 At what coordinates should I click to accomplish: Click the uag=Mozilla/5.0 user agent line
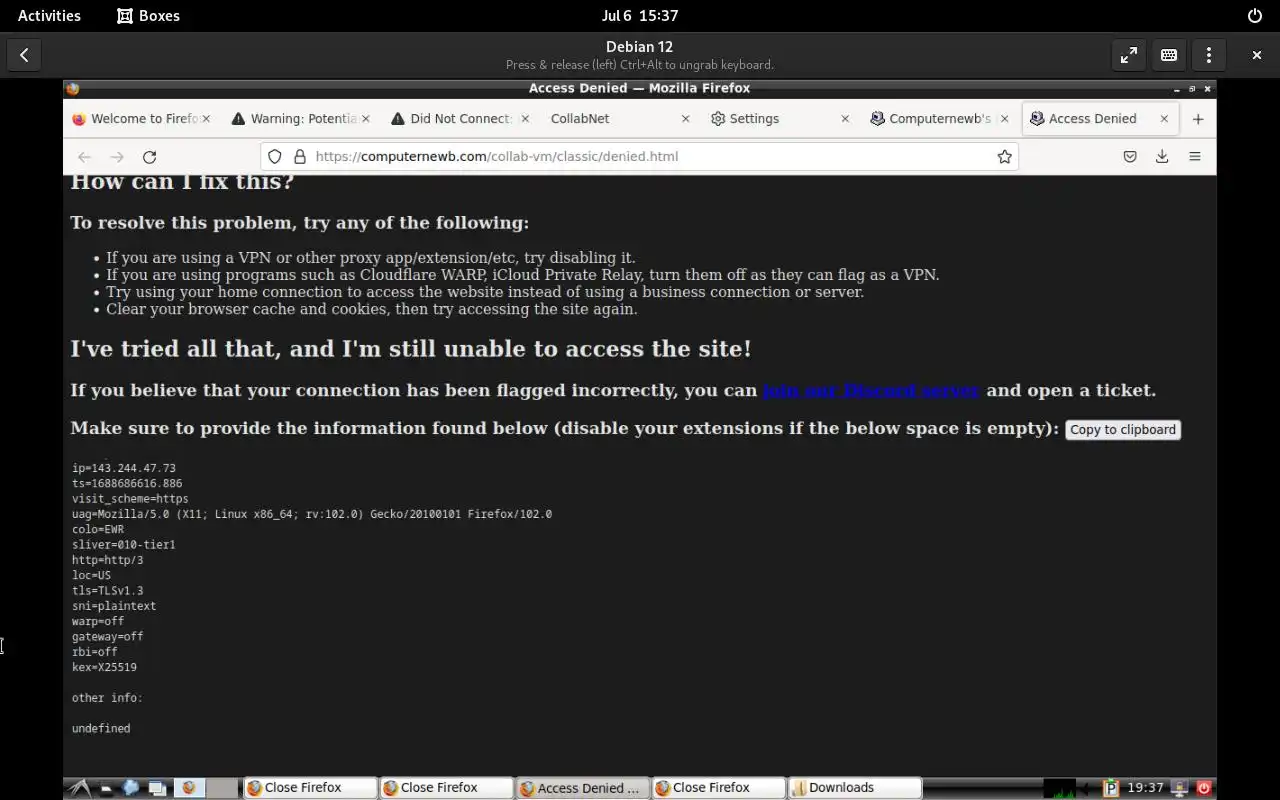312,514
